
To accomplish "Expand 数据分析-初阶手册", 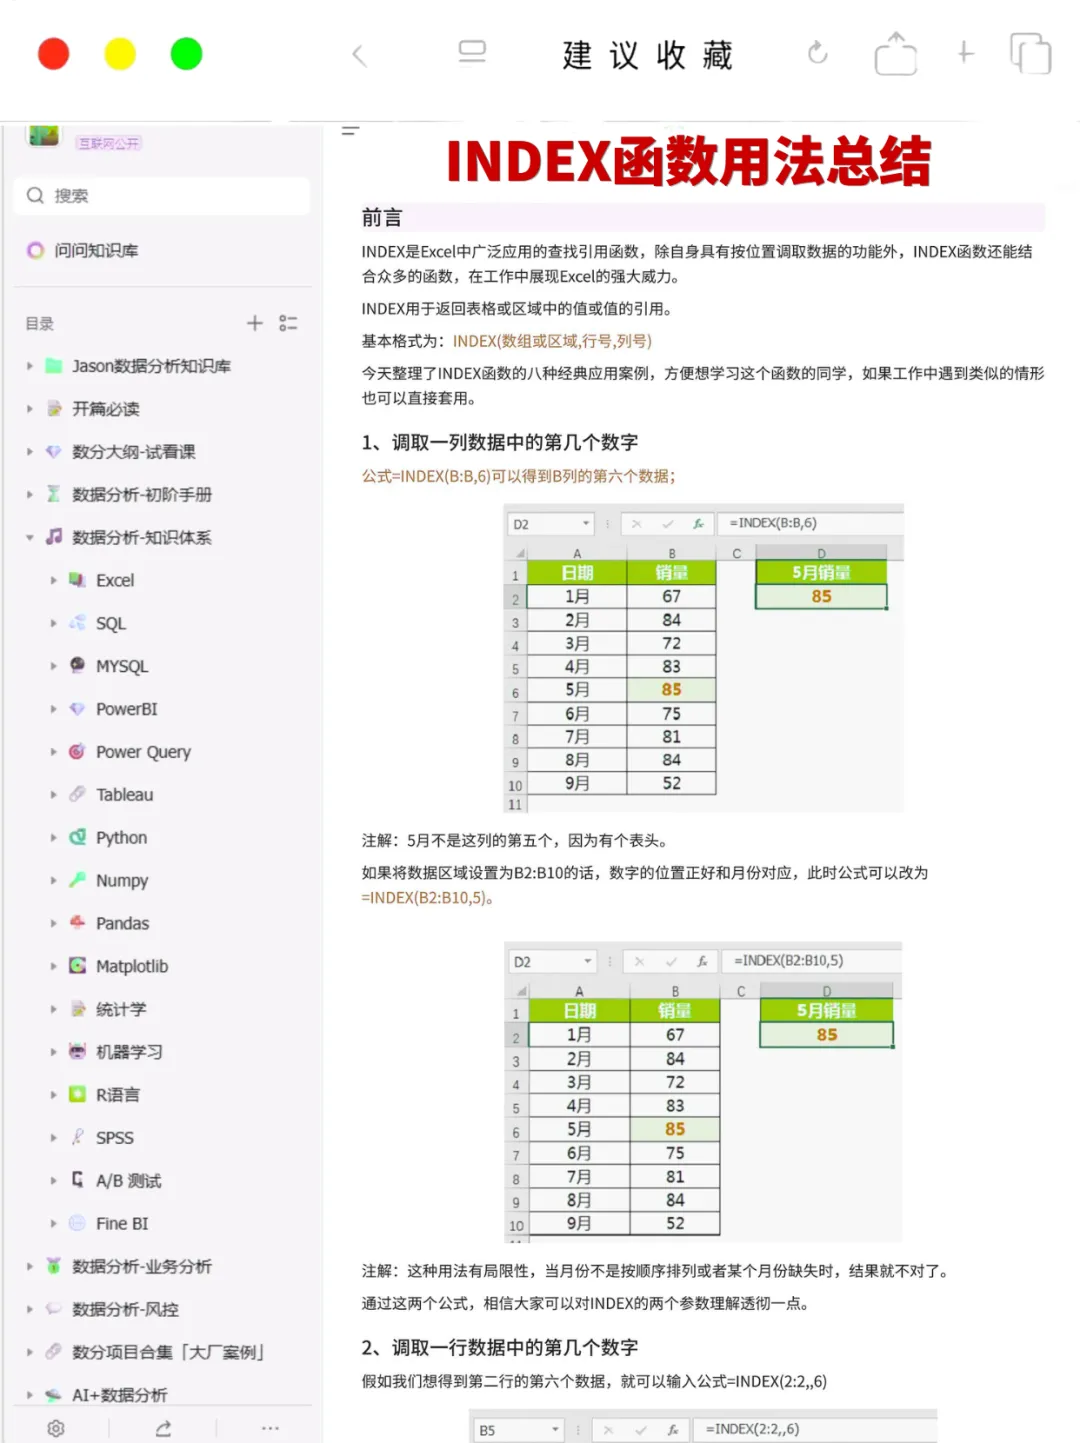I will pos(29,495).
